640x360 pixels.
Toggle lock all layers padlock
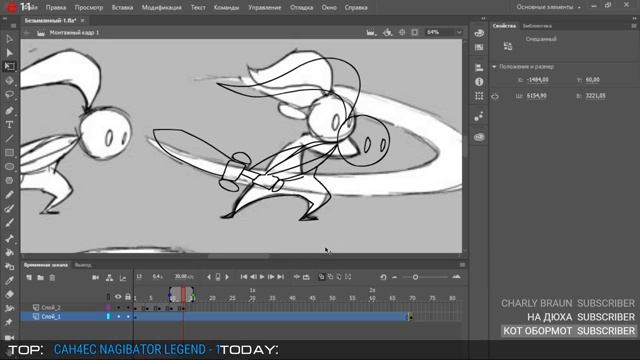128,297
